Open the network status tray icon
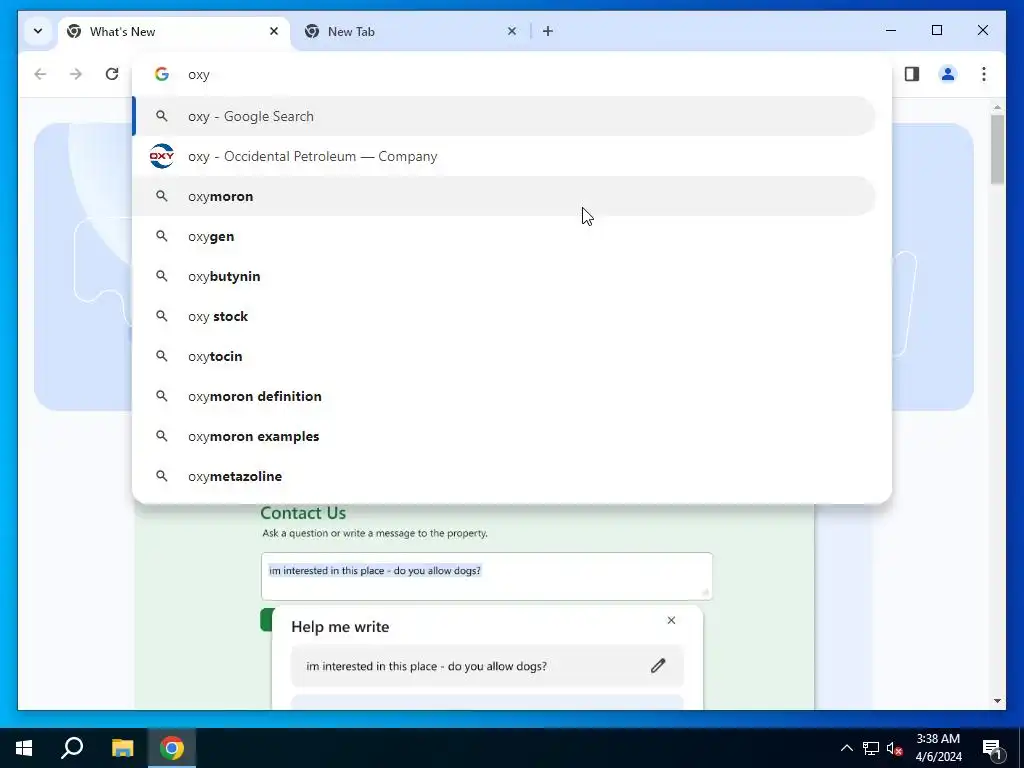This screenshot has width=1024, height=768. coord(871,748)
